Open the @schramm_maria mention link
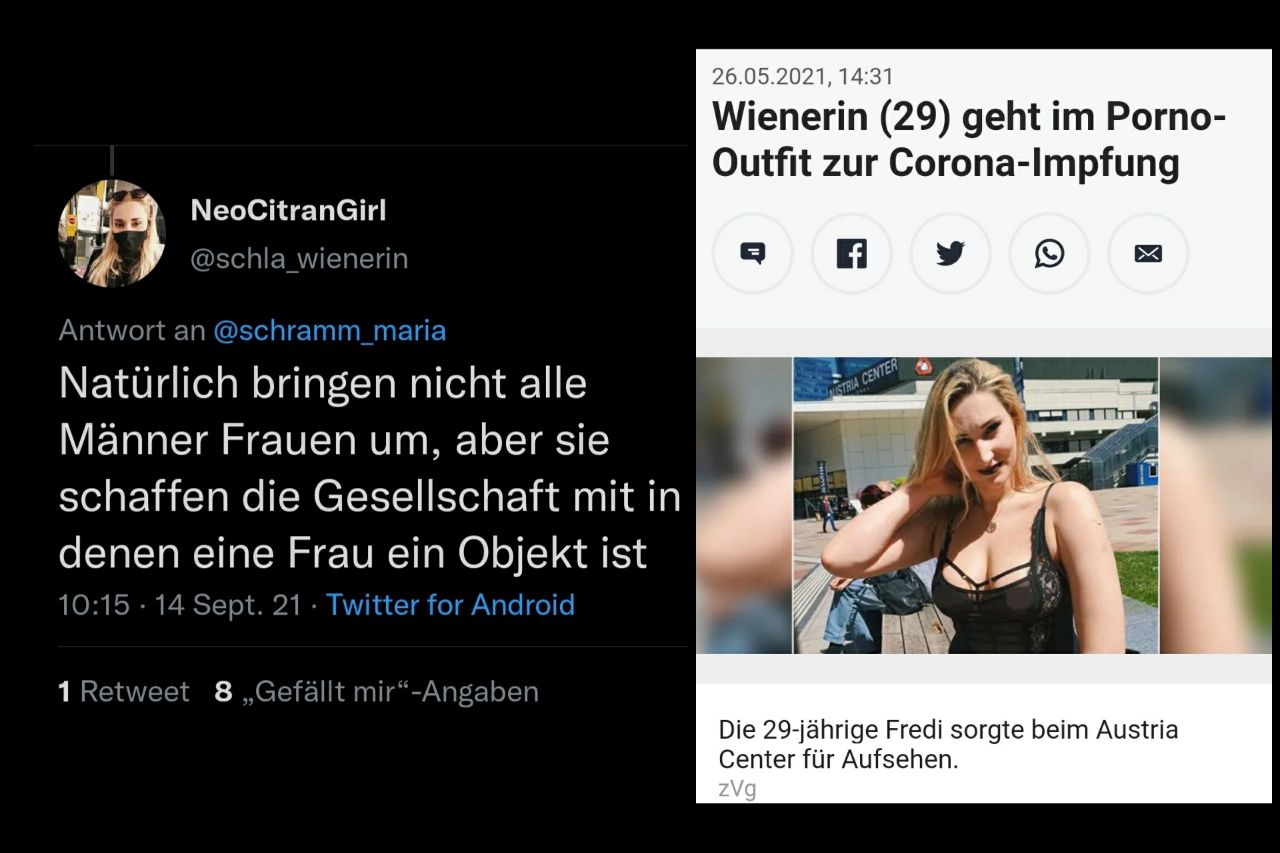This screenshot has width=1280, height=853. click(330, 330)
